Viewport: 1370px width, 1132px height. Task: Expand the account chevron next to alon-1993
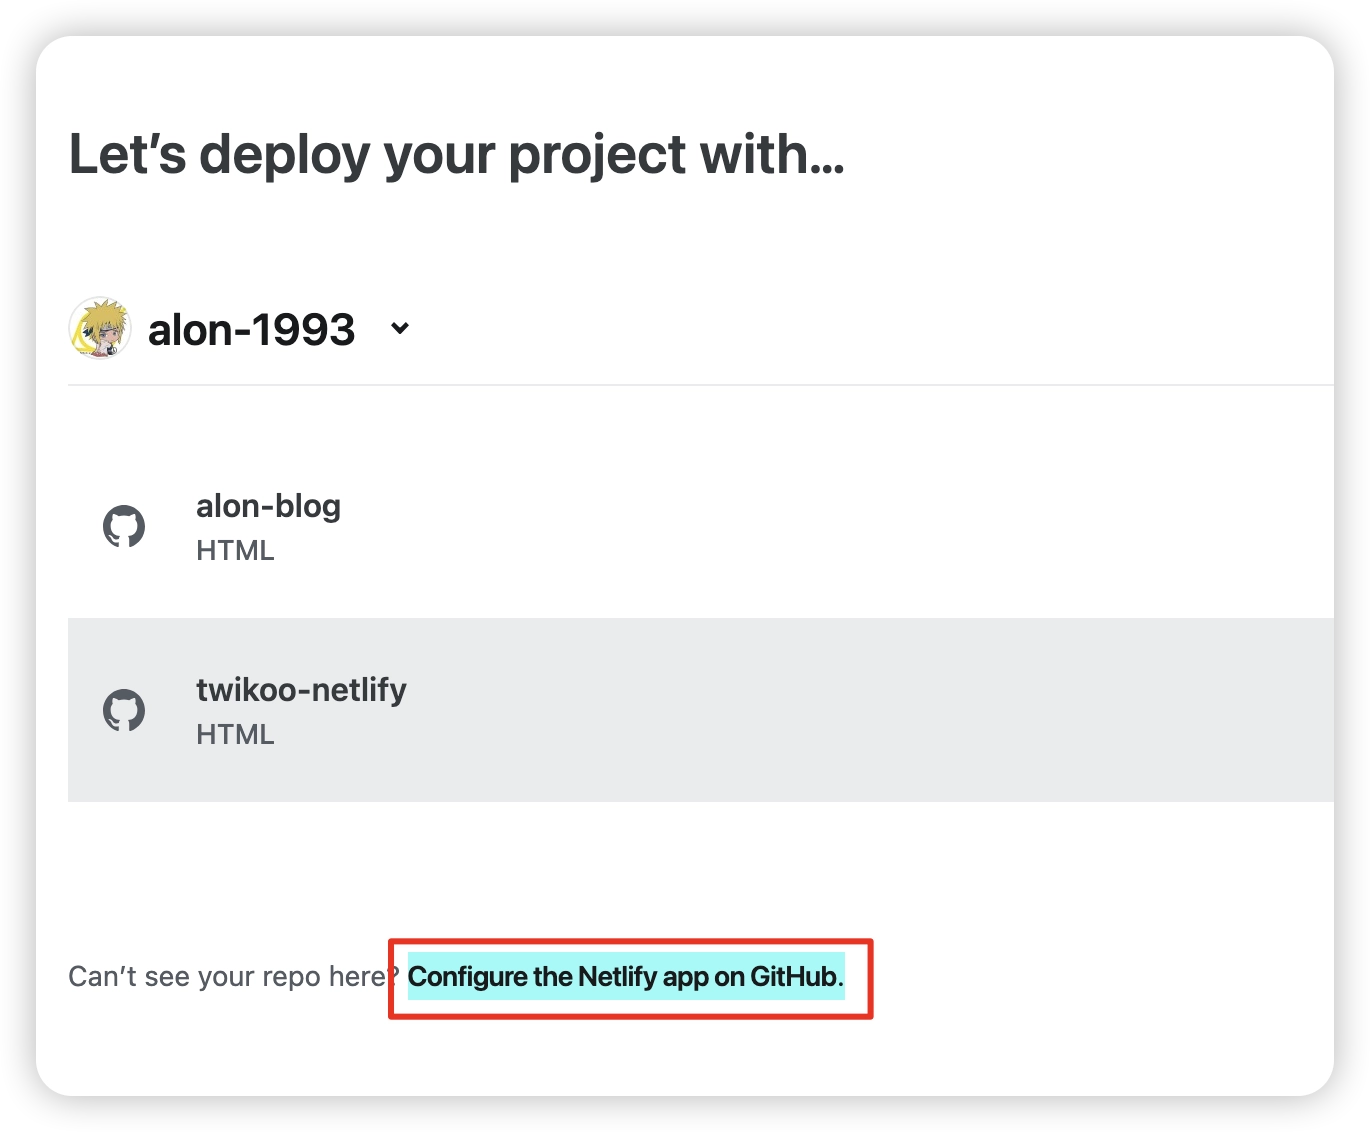[x=400, y=328]
